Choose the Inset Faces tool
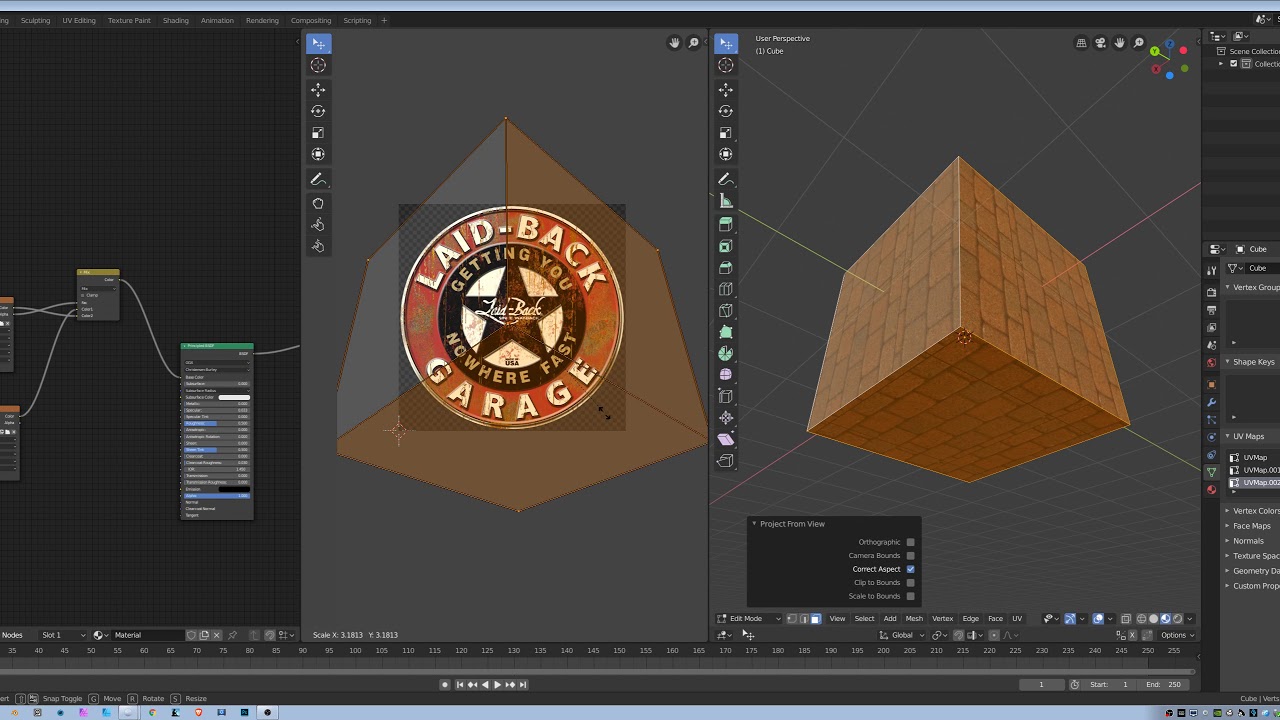The width and height of the screenshot is (1280, 720). [726, 246]
